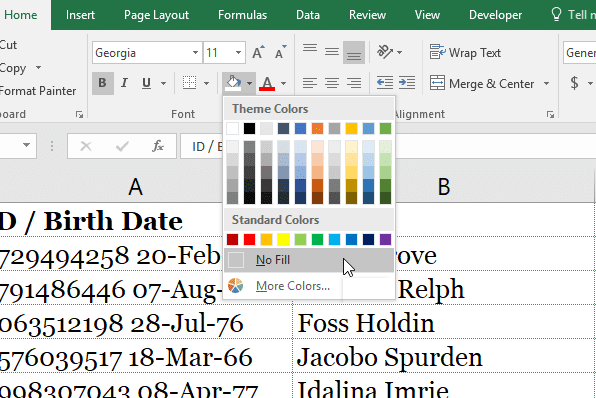Click the Orientation text rotate icon

385,52
